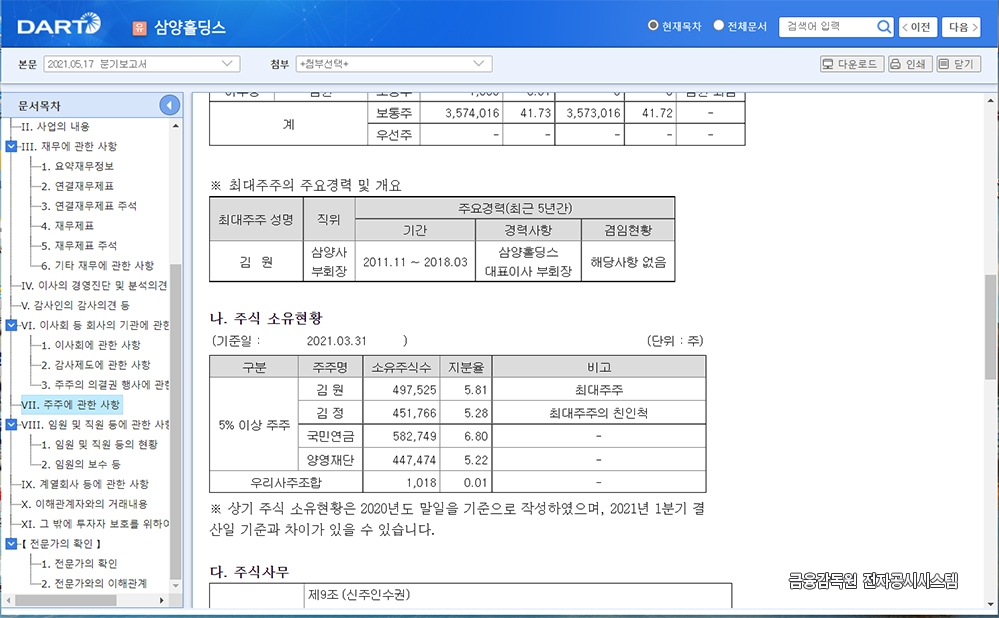Click the 국민연금 shareholder cell

pyautogui.click(x=330, y=436)
